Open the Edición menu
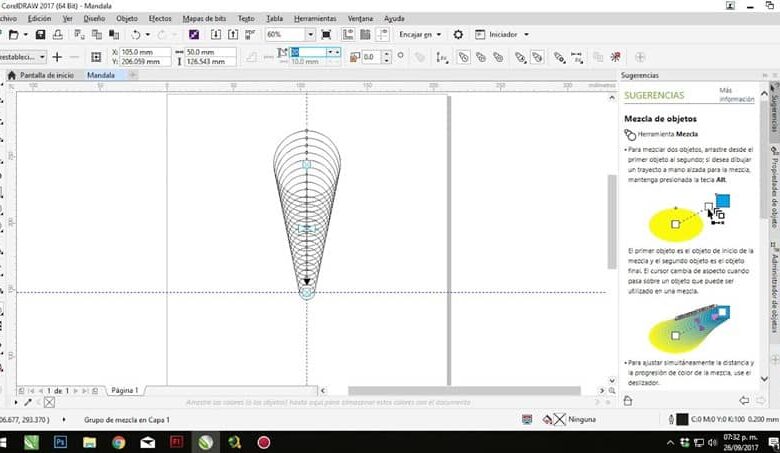 click(39, 18)
